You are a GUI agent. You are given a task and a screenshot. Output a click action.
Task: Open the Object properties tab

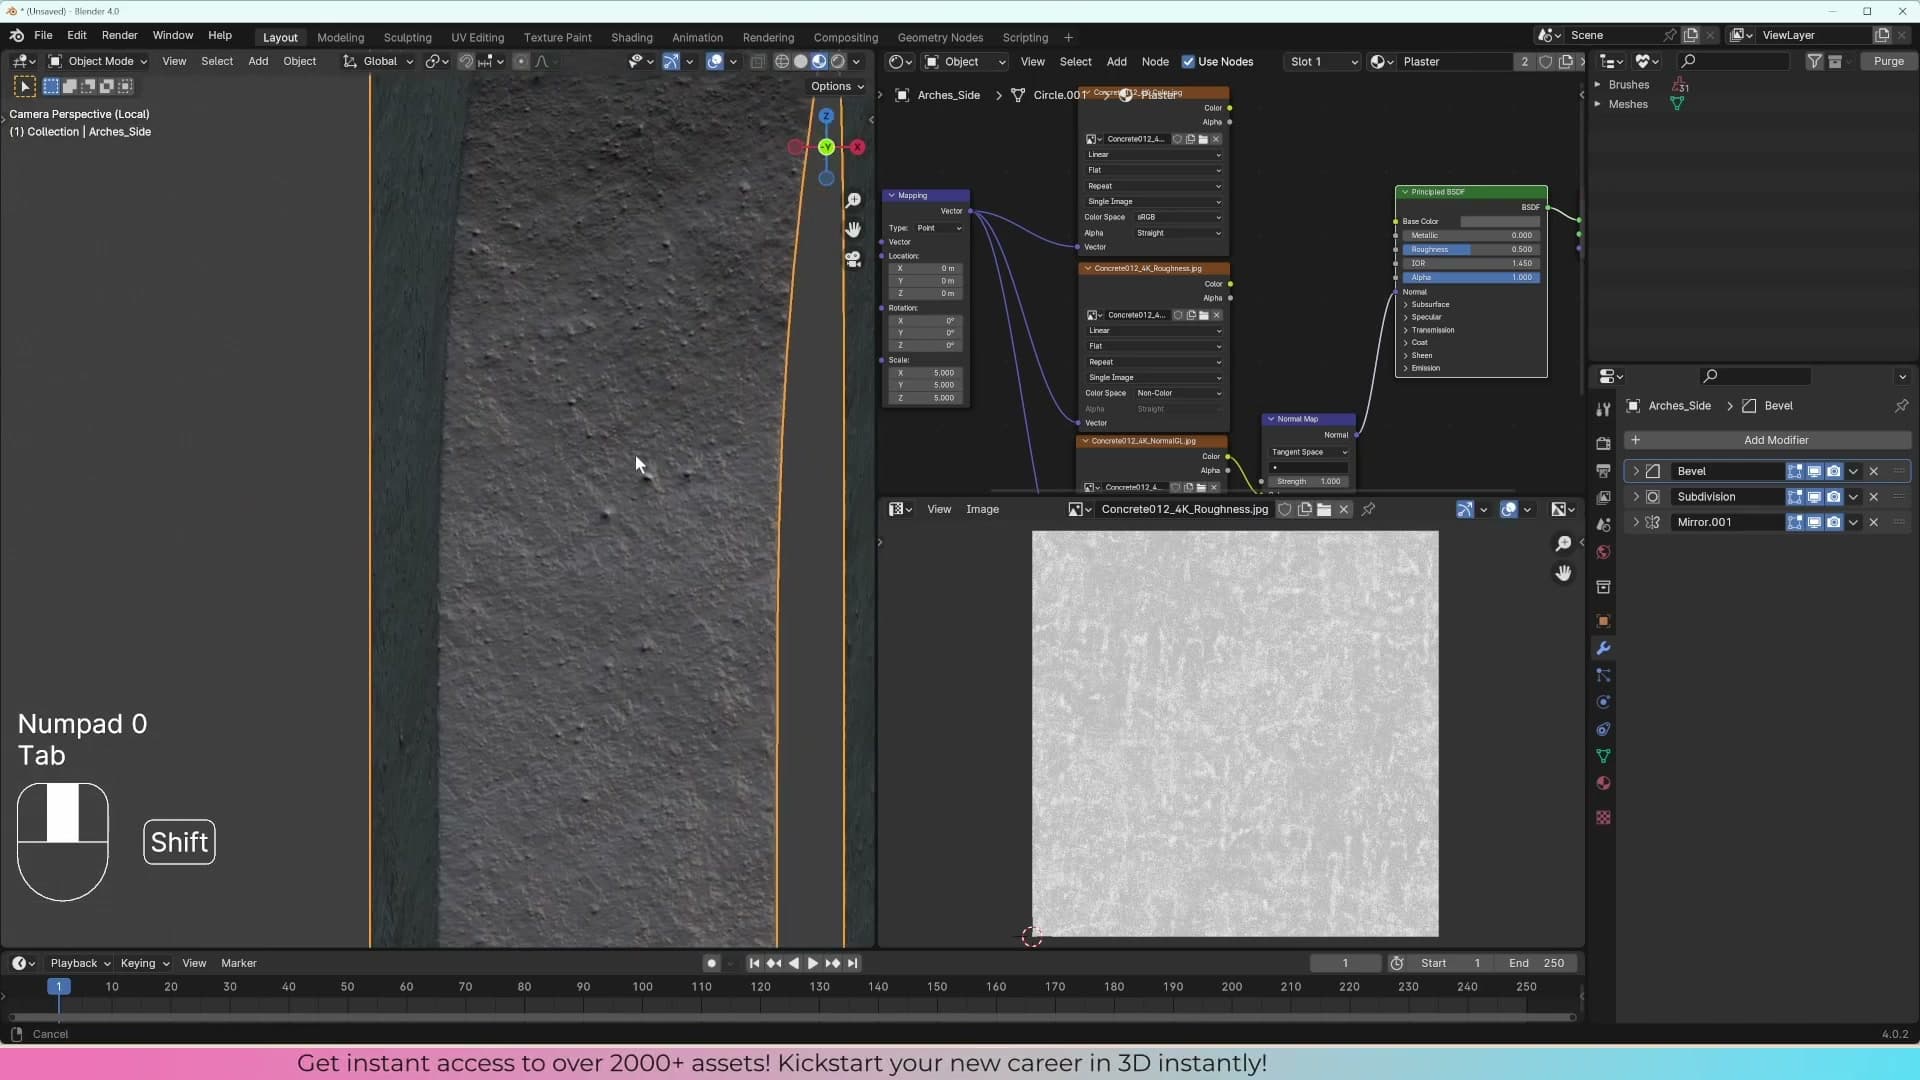pyautogui.click(x=1603, y=621)
